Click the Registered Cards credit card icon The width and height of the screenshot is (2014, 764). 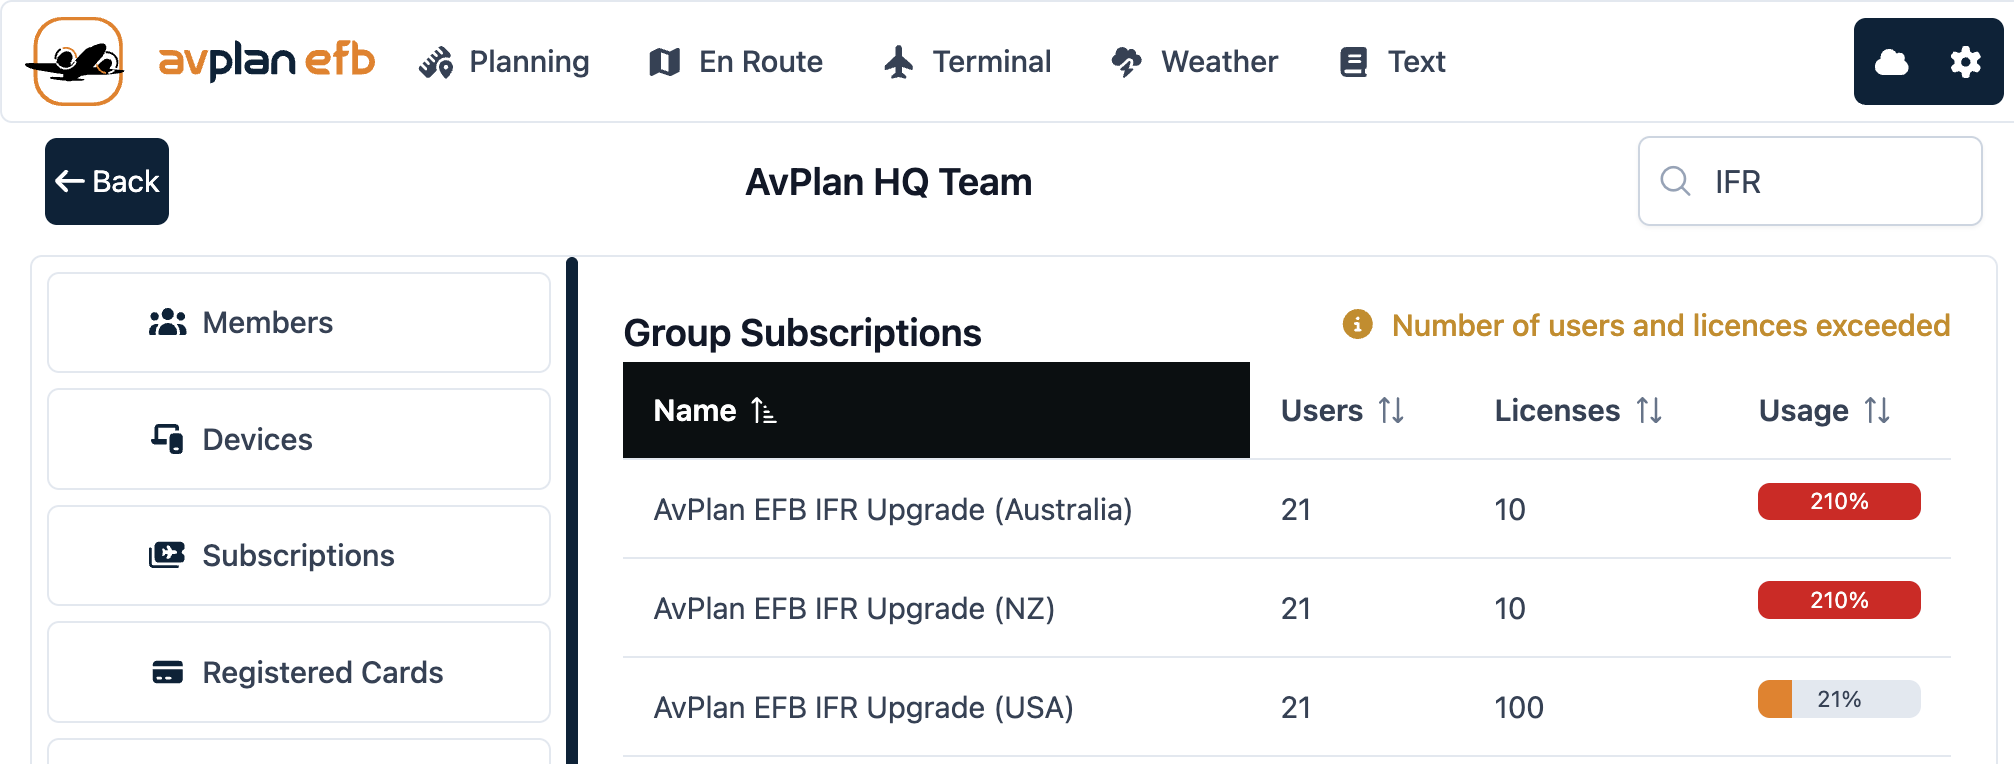[x=167, y=672]
